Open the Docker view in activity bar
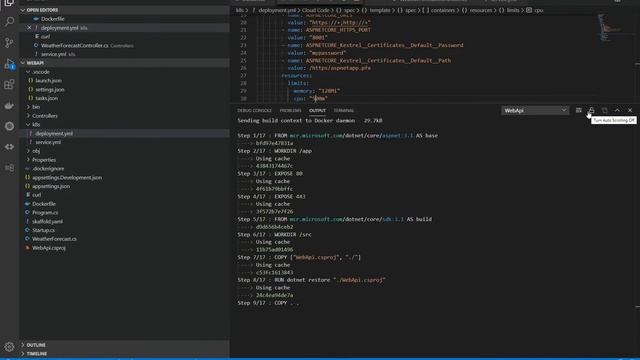 pos(9,106)
